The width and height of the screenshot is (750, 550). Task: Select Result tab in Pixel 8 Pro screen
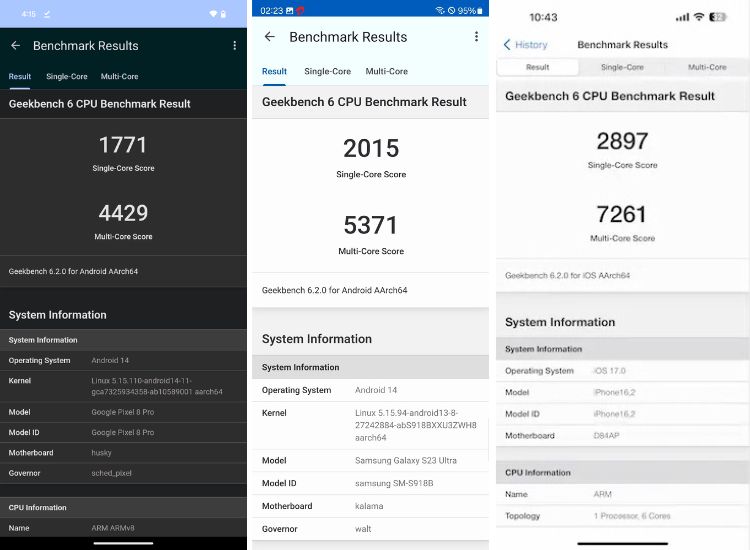(x=20, y=77)
